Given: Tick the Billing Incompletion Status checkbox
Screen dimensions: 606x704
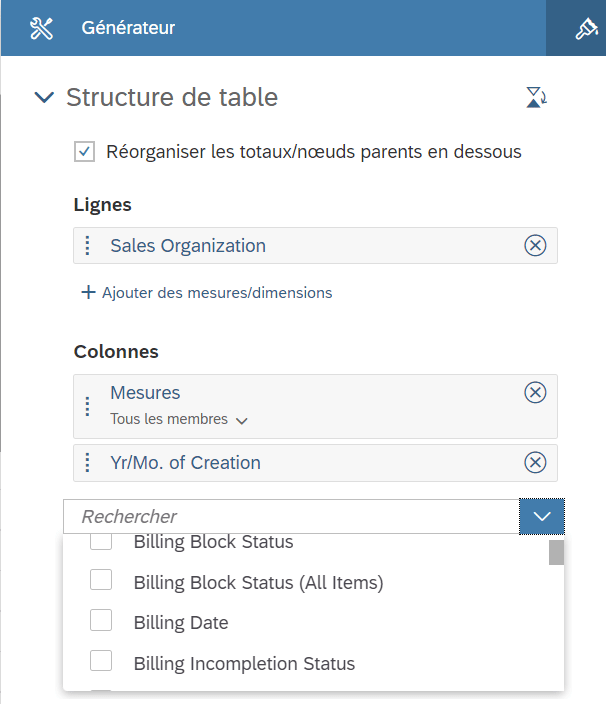Looking at the screenshot, I should [x=101, y=660].
